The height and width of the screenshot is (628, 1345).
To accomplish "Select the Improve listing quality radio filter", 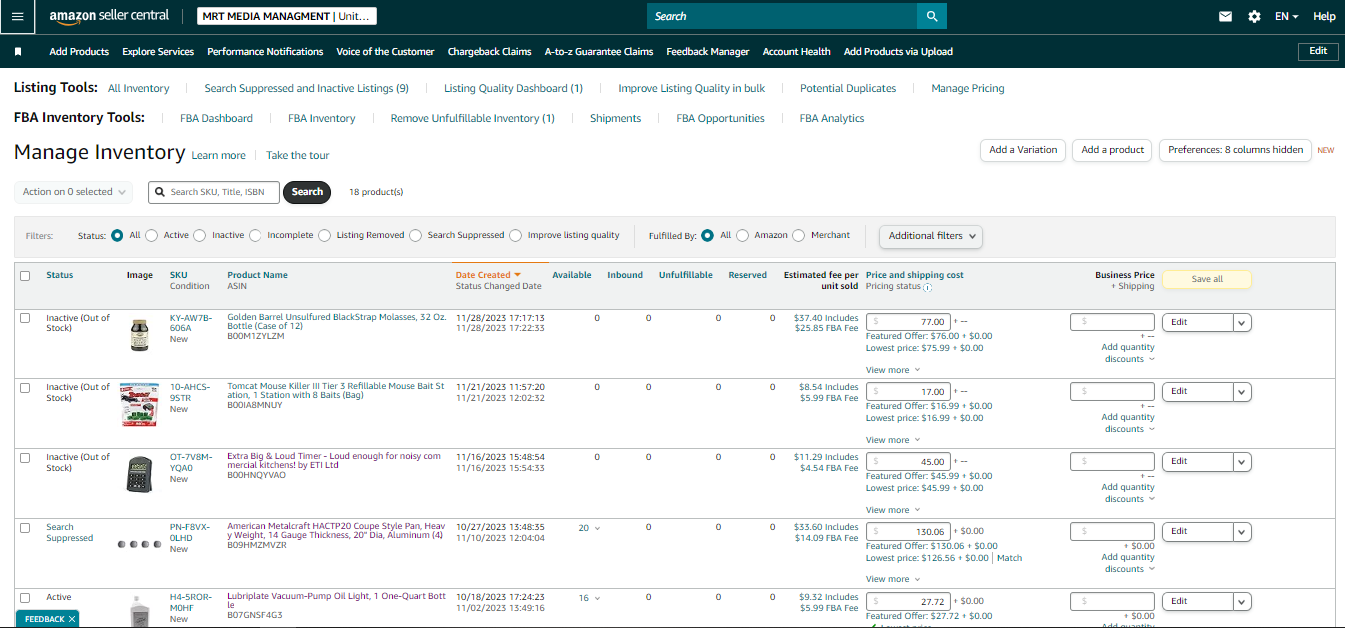I will pyautogui.click(x=515, y=236).
